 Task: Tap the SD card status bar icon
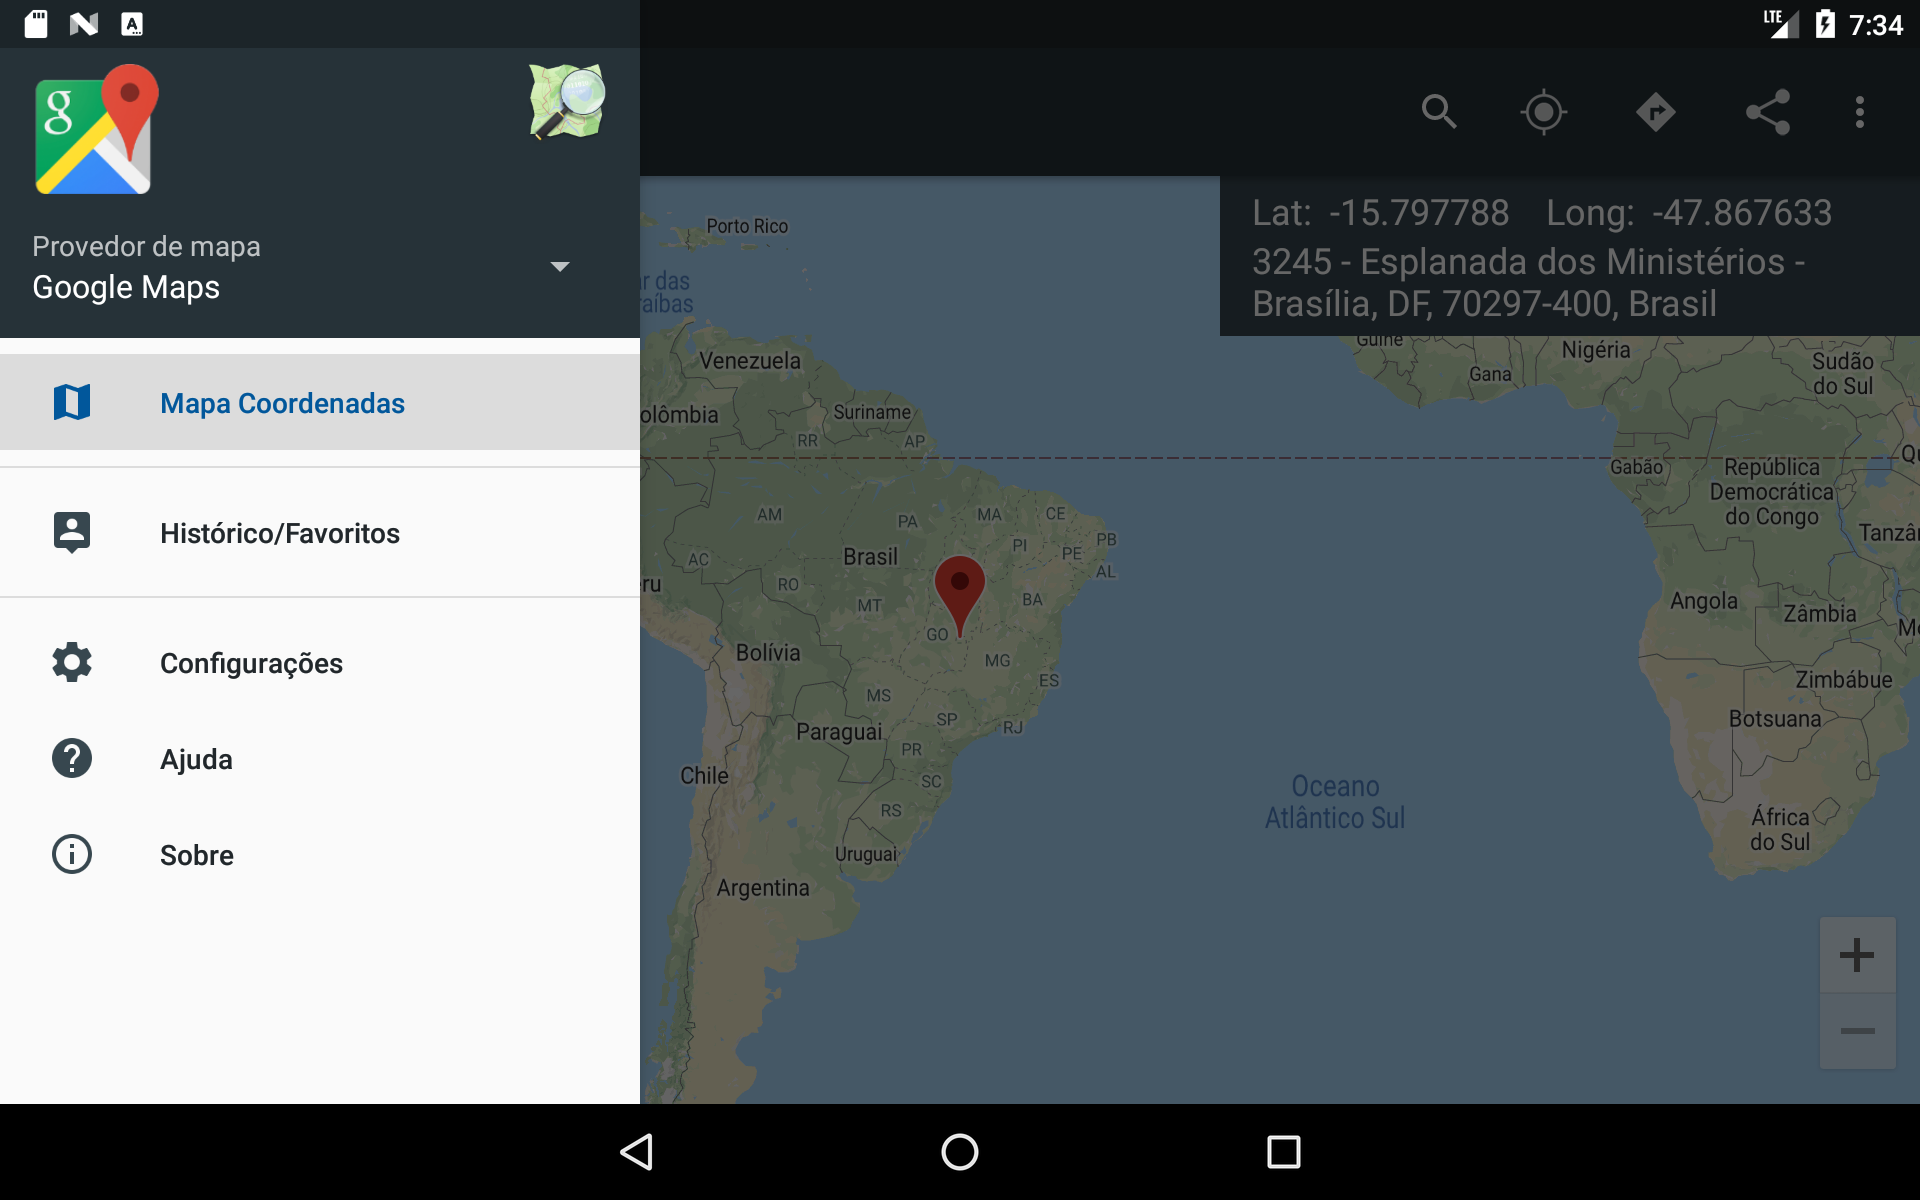36,24
